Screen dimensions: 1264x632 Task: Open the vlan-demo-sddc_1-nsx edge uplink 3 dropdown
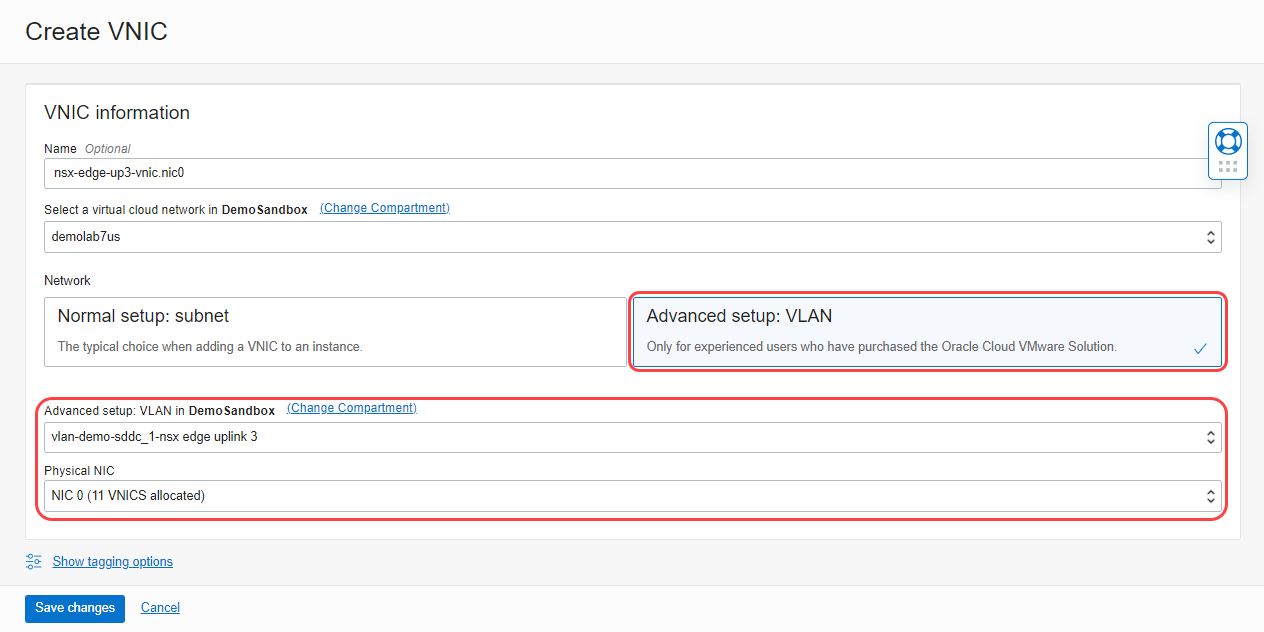pyautogui.click(x=630, y=436)
